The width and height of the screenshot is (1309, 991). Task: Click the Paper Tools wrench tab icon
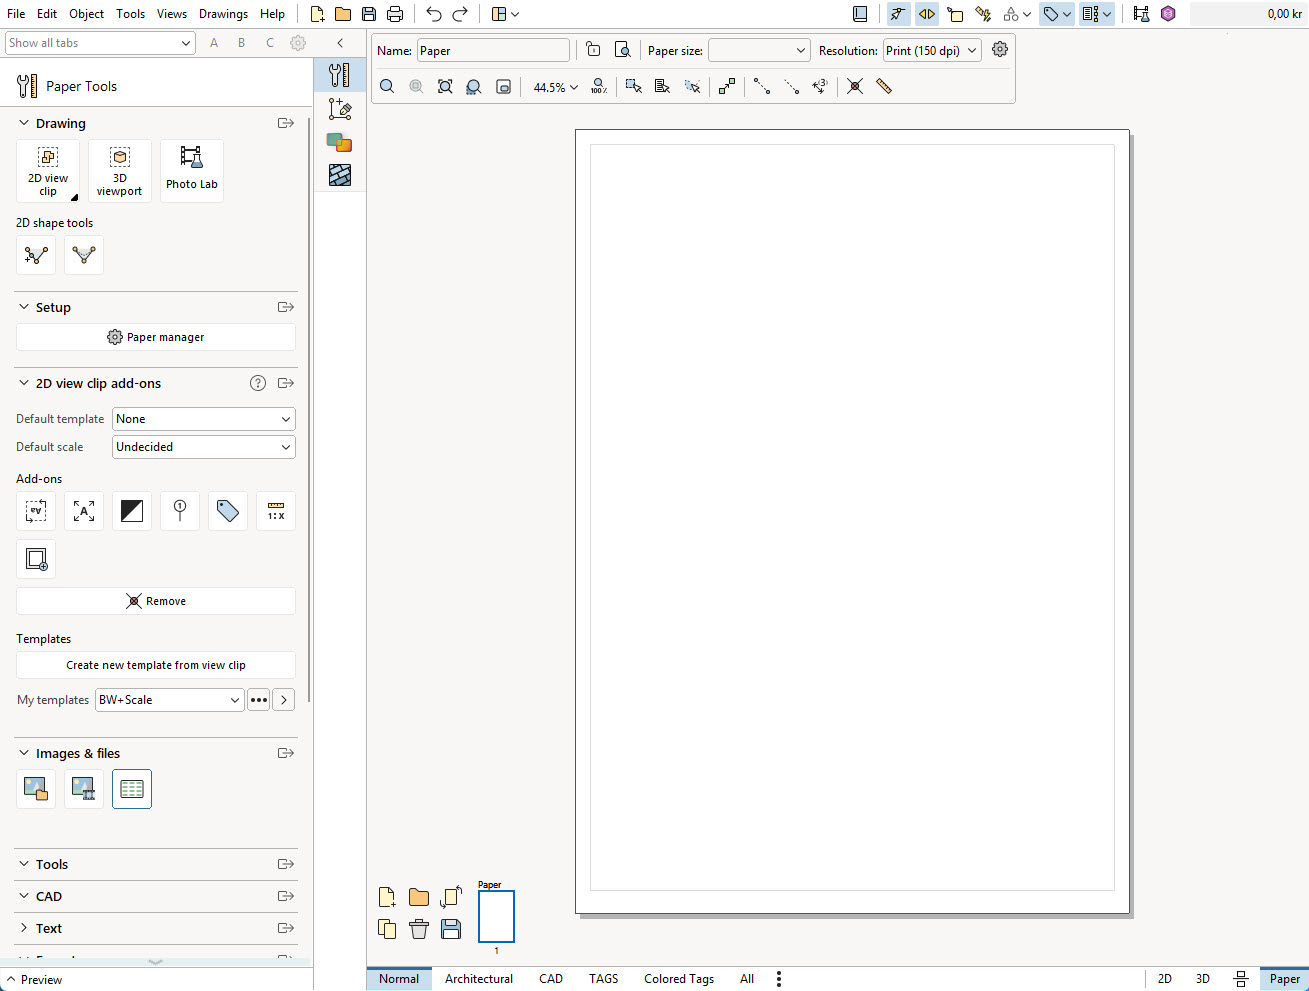tap(340, 75)
